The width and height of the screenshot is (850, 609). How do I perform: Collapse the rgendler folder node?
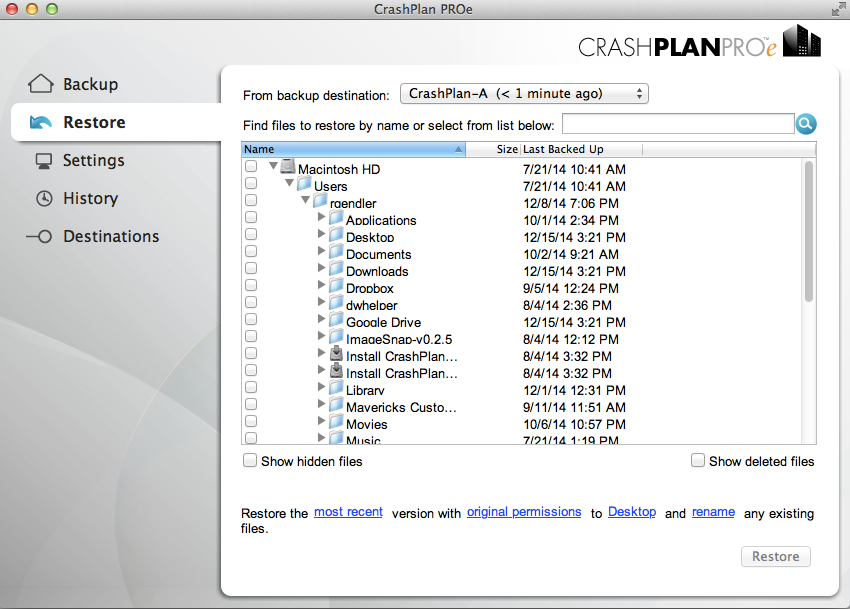point(306,200)
